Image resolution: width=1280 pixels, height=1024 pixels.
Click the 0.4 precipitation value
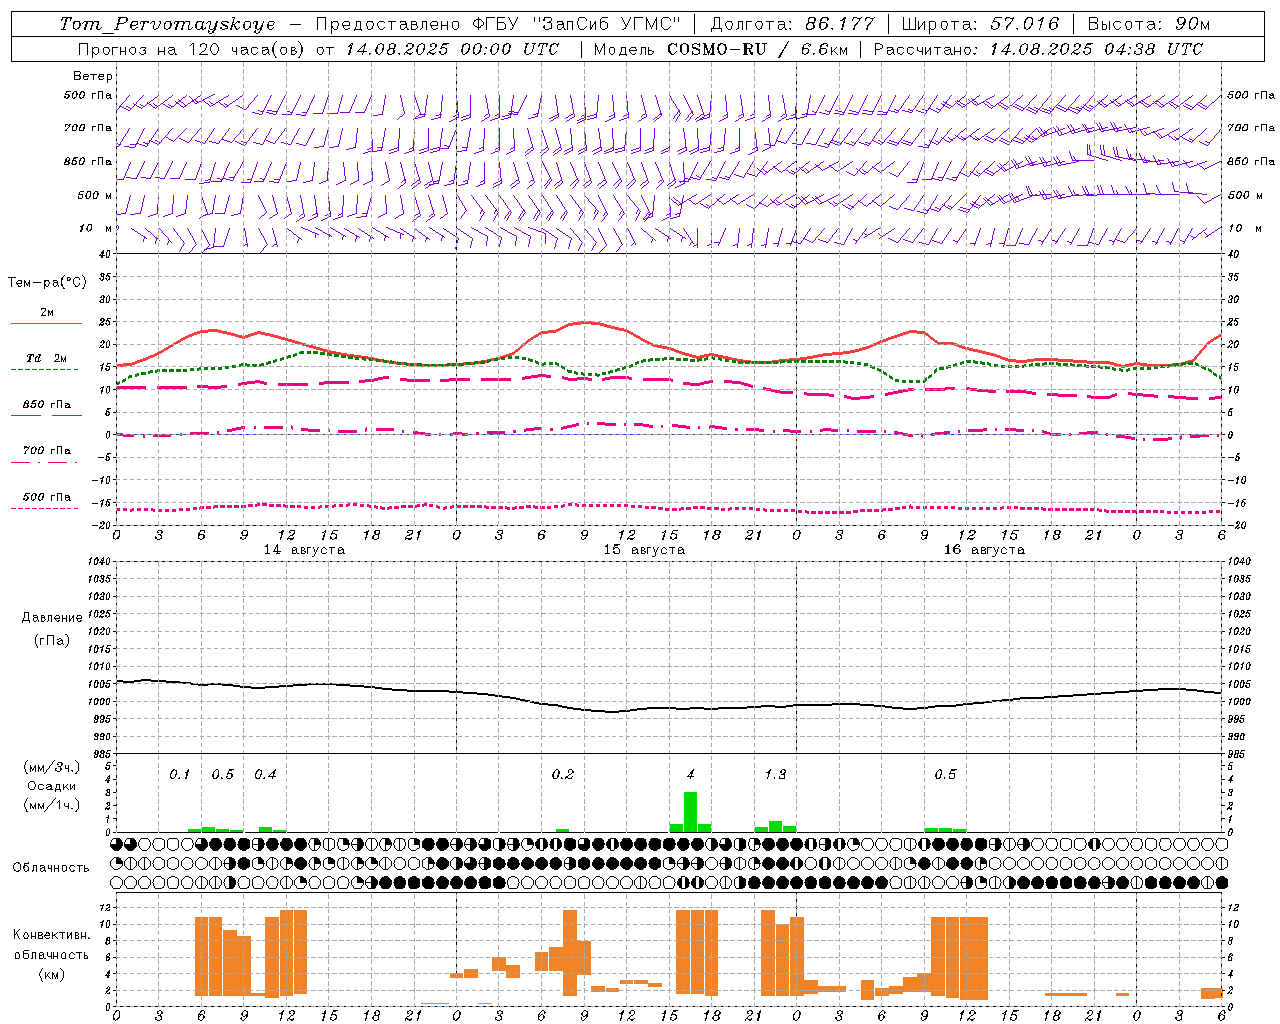[265, 774]
